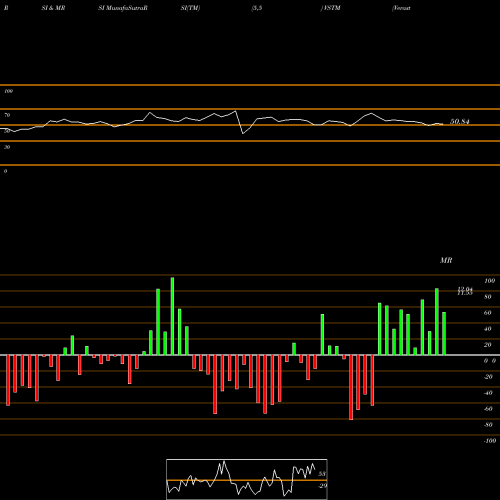Click the VSTM ticker text in the header
This screenshot has height=500, width=500.
pyautogui.click(x=331, y=8)
